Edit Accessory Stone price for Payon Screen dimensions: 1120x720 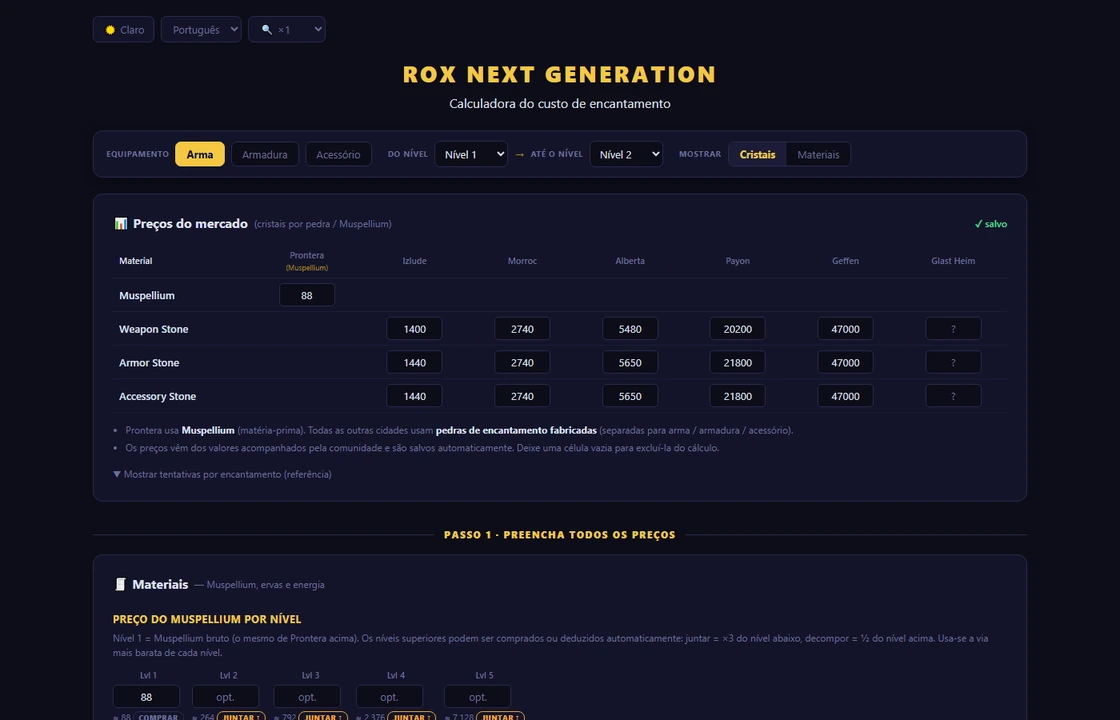(737, 396)
